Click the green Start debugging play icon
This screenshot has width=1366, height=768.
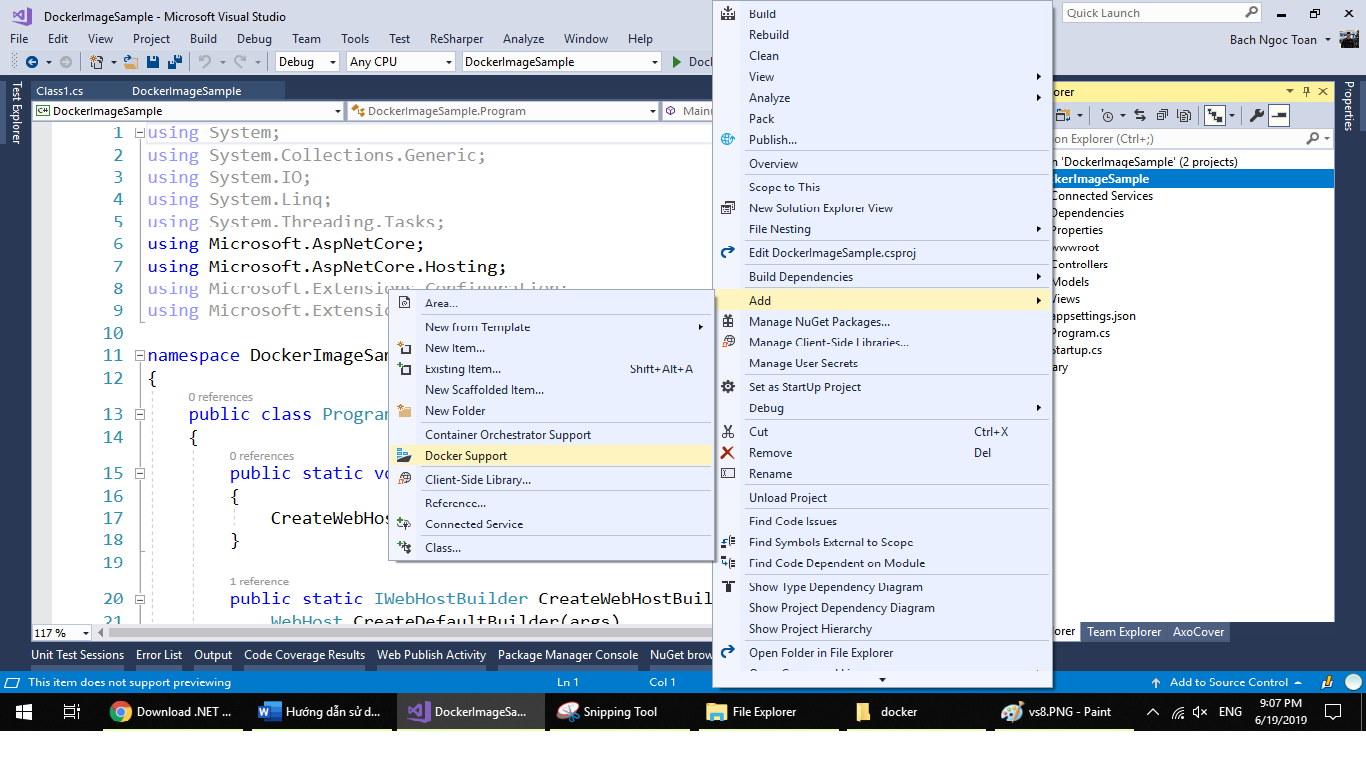[x=677, y=62]
